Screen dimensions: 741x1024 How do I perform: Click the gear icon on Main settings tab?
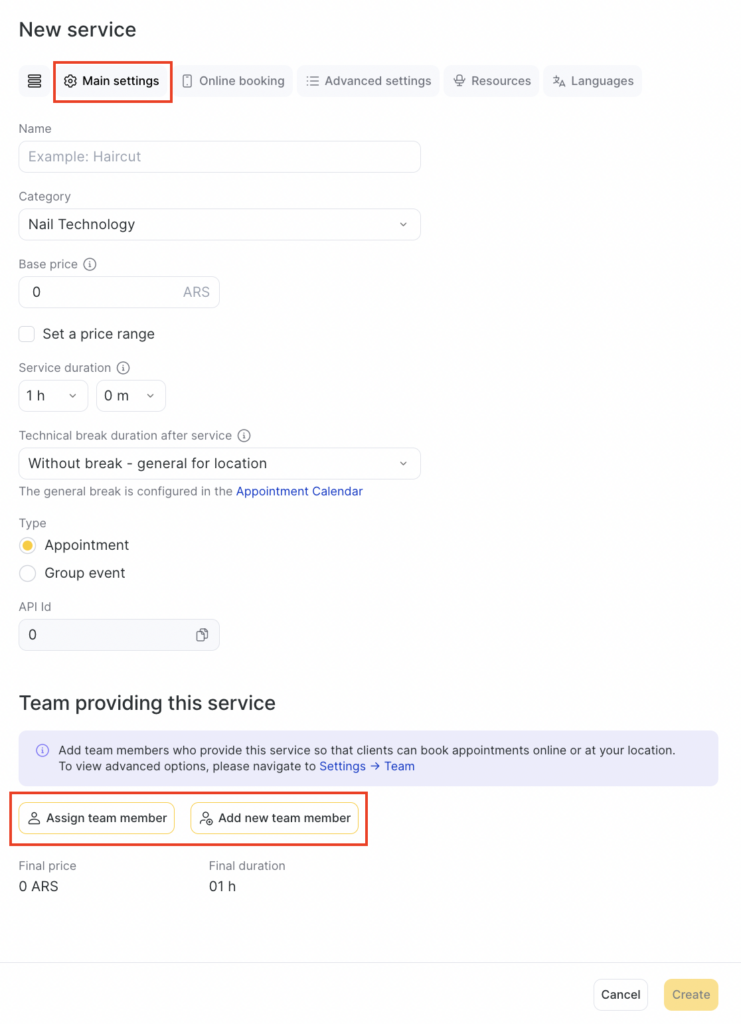tap(70, 81)
